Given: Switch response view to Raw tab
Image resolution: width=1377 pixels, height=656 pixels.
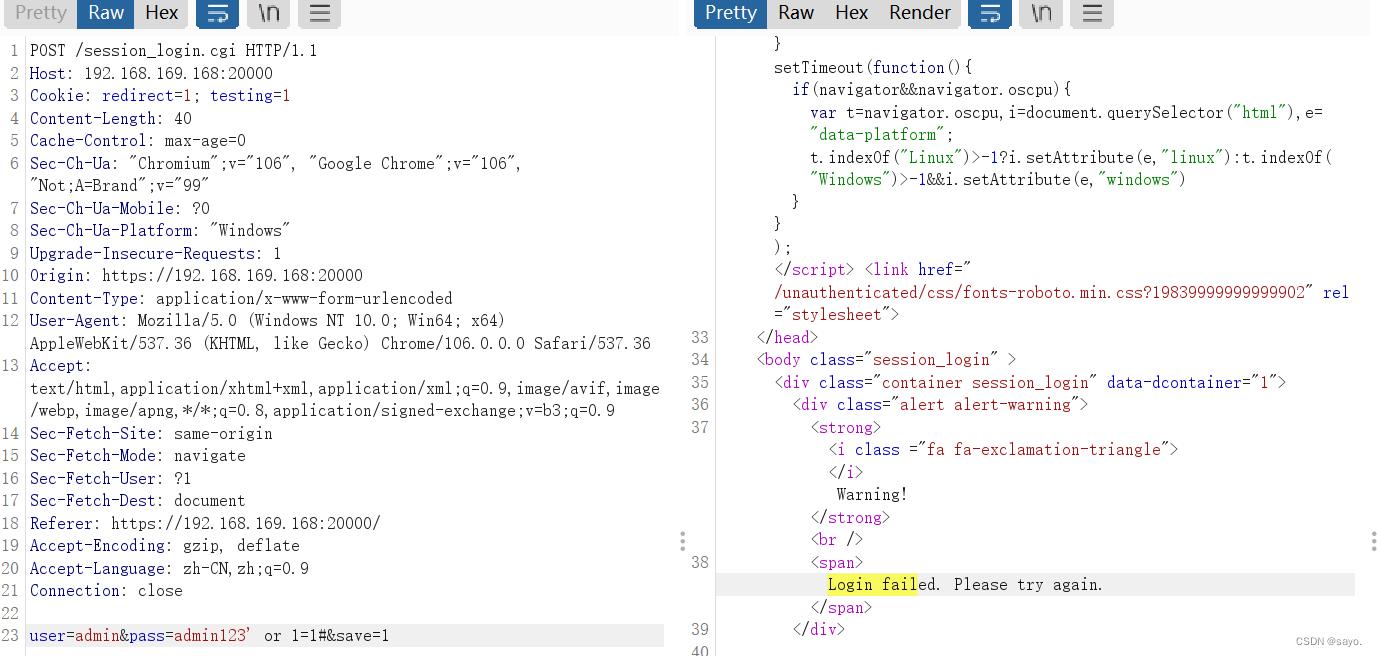Looking at the screenshot, I should (796, 13).
